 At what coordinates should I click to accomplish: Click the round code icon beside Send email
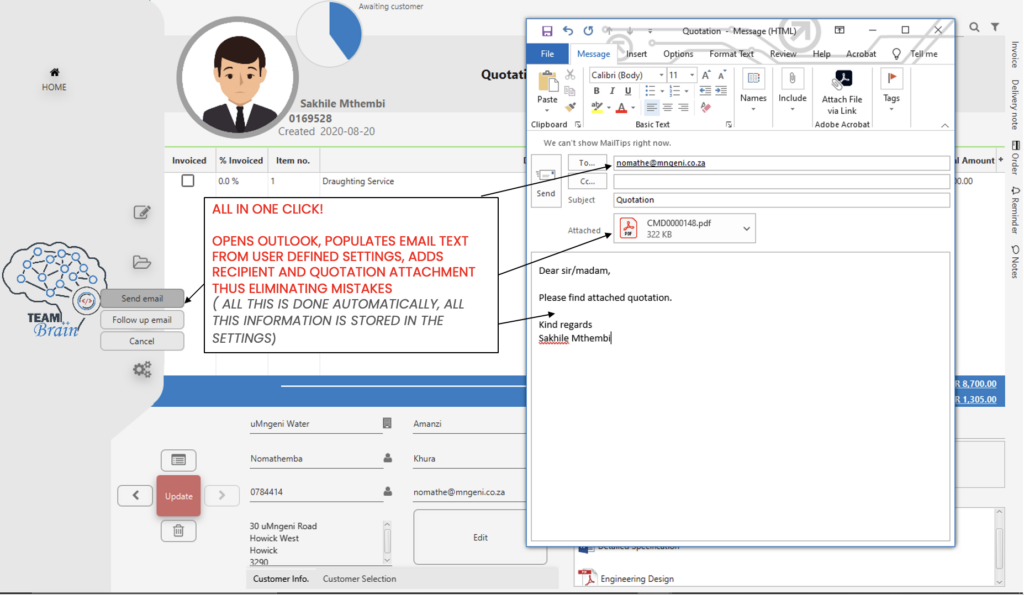(86, 301)
